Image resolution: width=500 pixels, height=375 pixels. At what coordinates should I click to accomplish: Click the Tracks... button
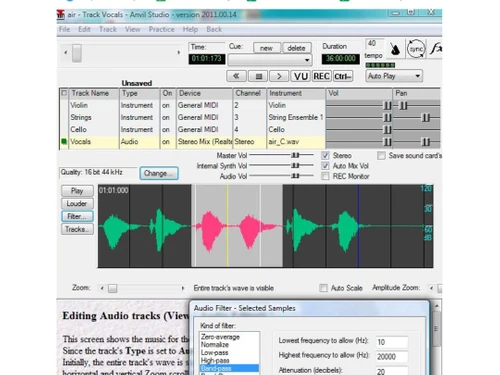[x=77, y=229]
